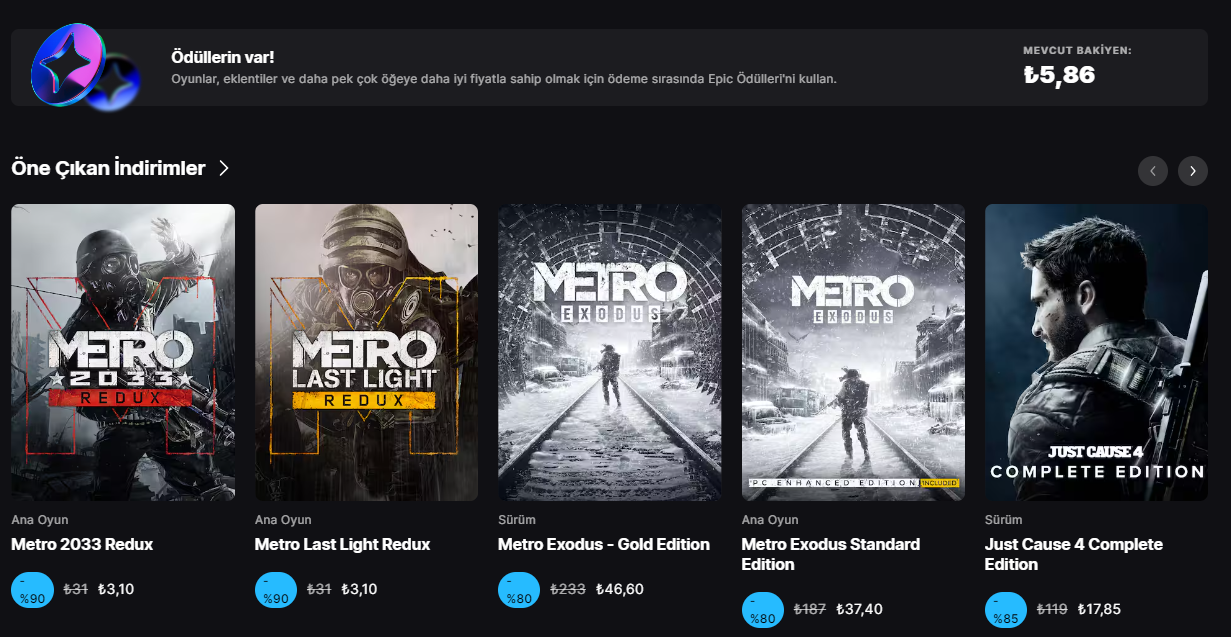Click the Metro Last Light Redux title

(342, 545)
